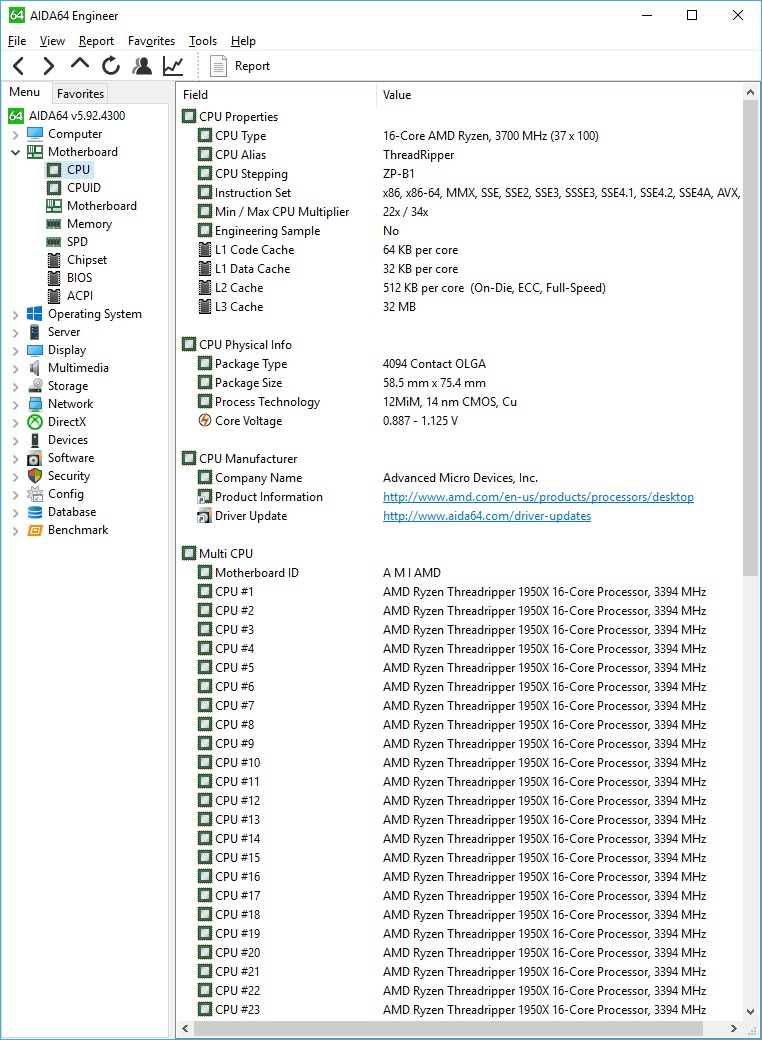The width and height of the screenshot is (762, 1040).
Task: Click the Forward navigation arrow
Action: [48, 66]
